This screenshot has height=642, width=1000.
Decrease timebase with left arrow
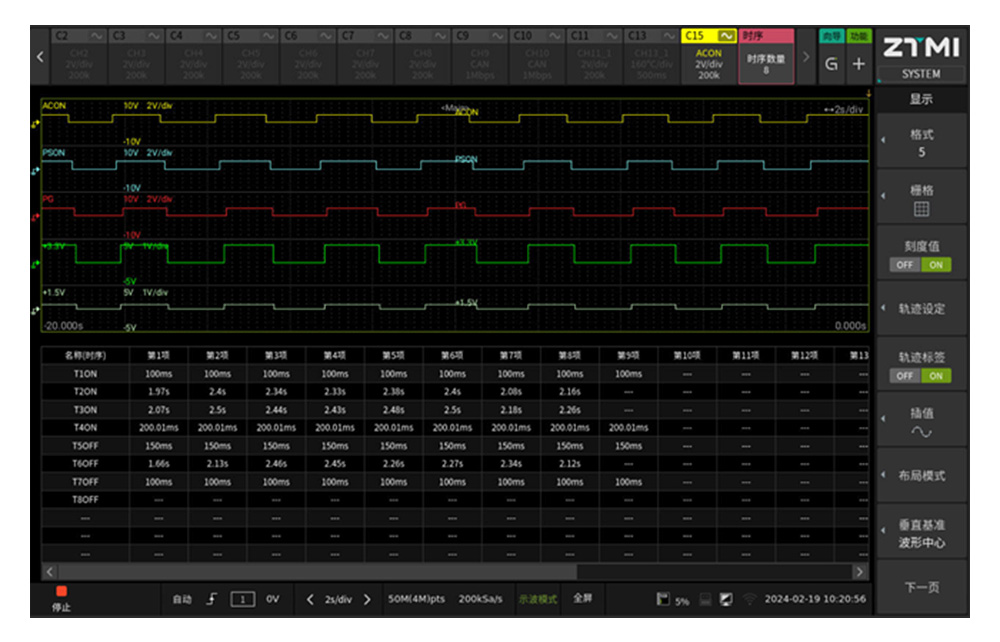(310, 599)
